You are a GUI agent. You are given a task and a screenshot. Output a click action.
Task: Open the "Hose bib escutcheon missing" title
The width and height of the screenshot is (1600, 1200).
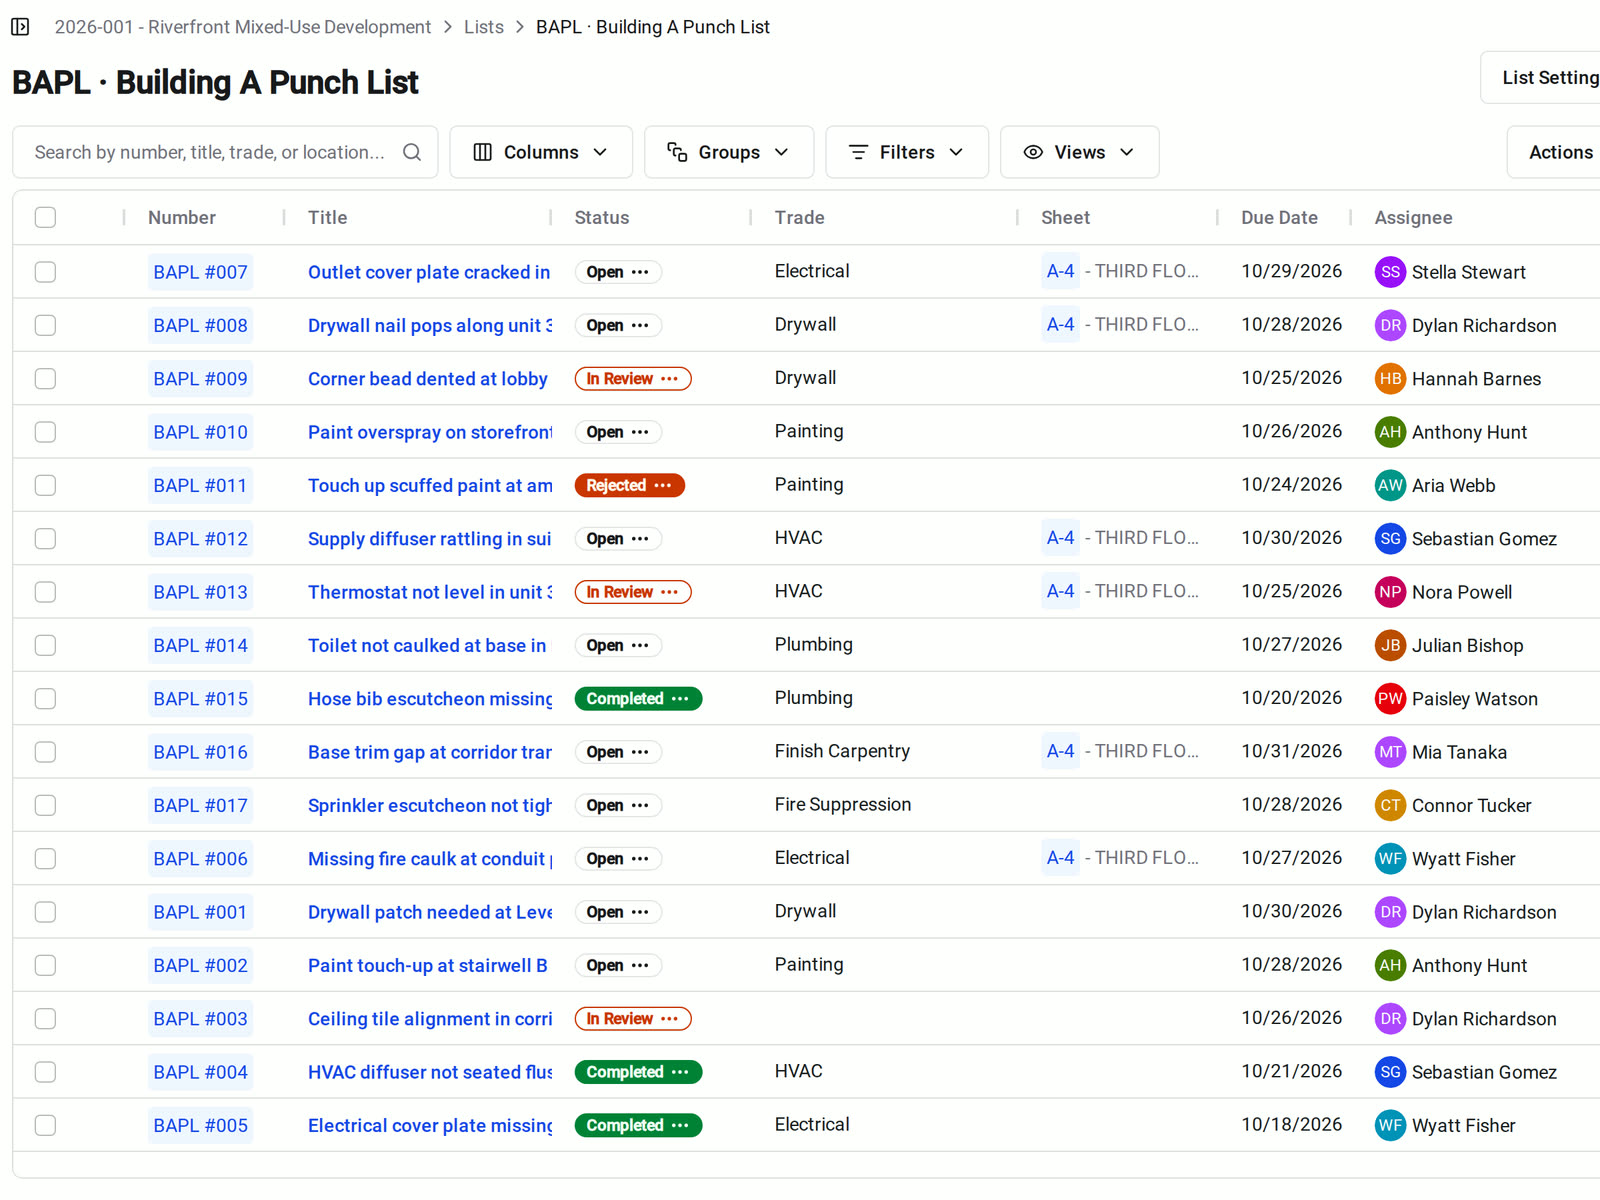coord(430,699)
